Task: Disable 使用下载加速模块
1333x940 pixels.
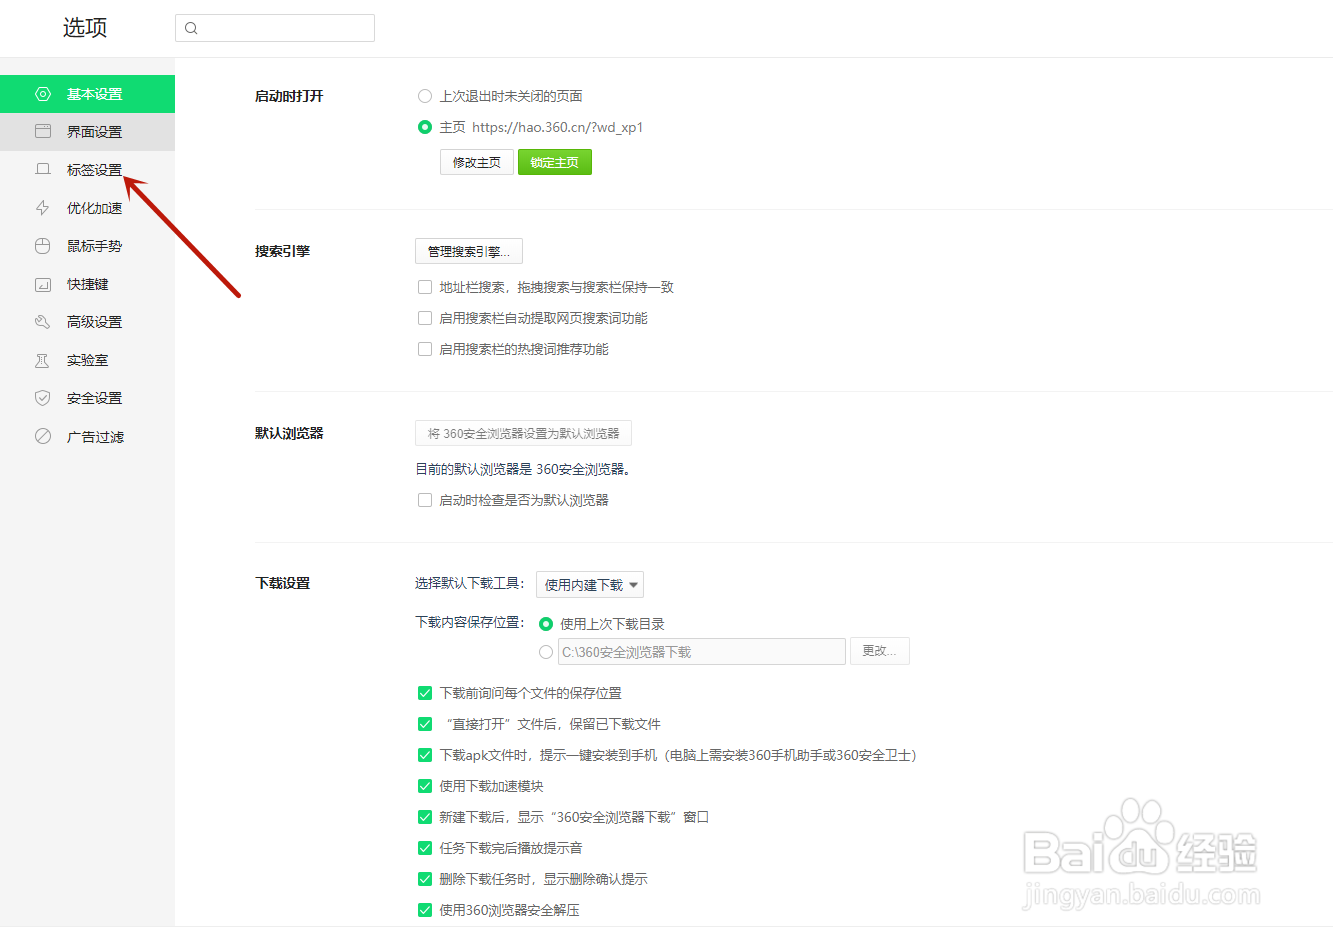Action: pyautogui.click(x=425, y=786)
